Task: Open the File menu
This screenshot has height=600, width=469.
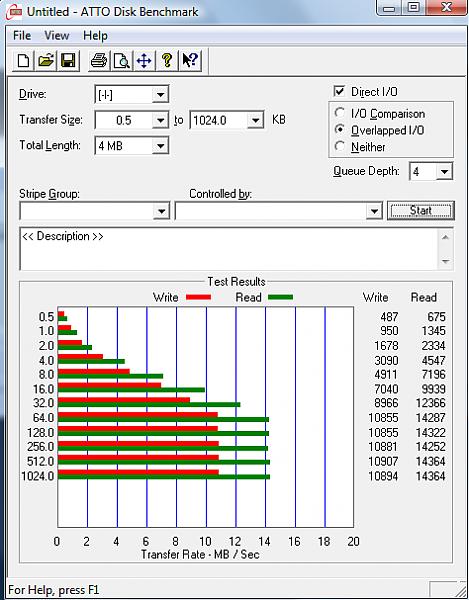Action: click(x=22, y=36)
